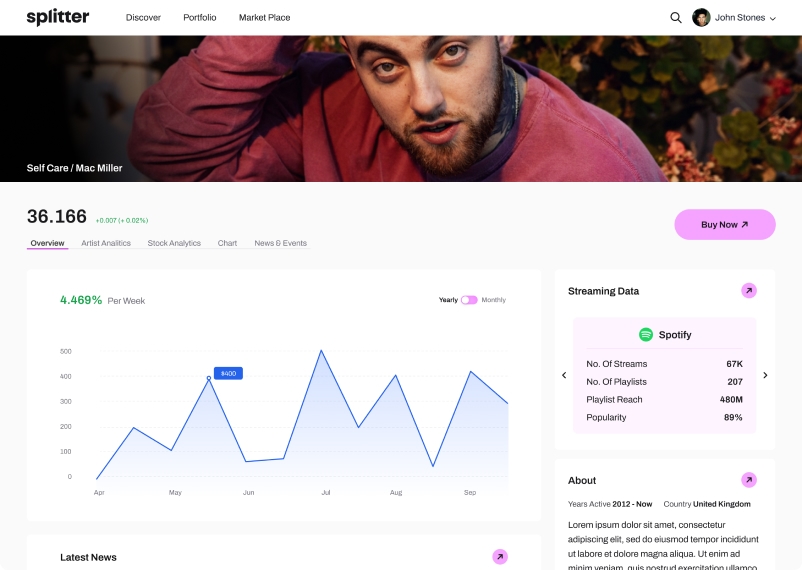Switch to Stock Analytics tab
Viewport: 802px width, 570px height.
click(174, 243)
